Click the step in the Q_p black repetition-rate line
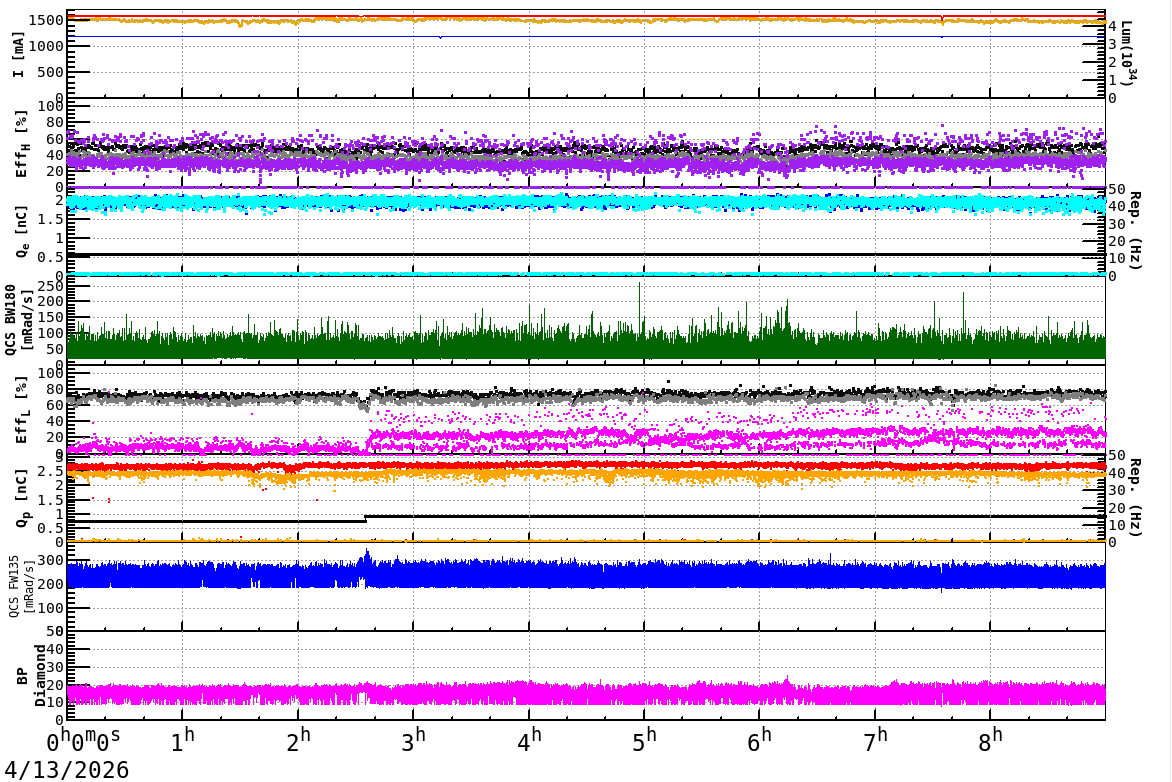This screenshot has height=782, width=1172. click(365, 518)
